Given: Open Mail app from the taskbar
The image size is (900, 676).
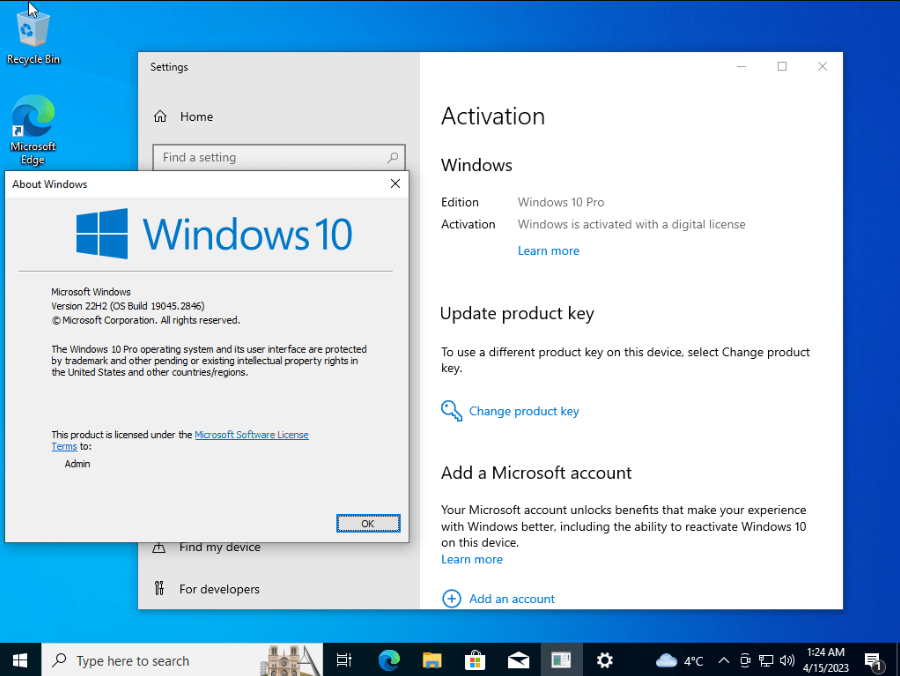Looking at the screenshot, I should click(x=518, y=661).
